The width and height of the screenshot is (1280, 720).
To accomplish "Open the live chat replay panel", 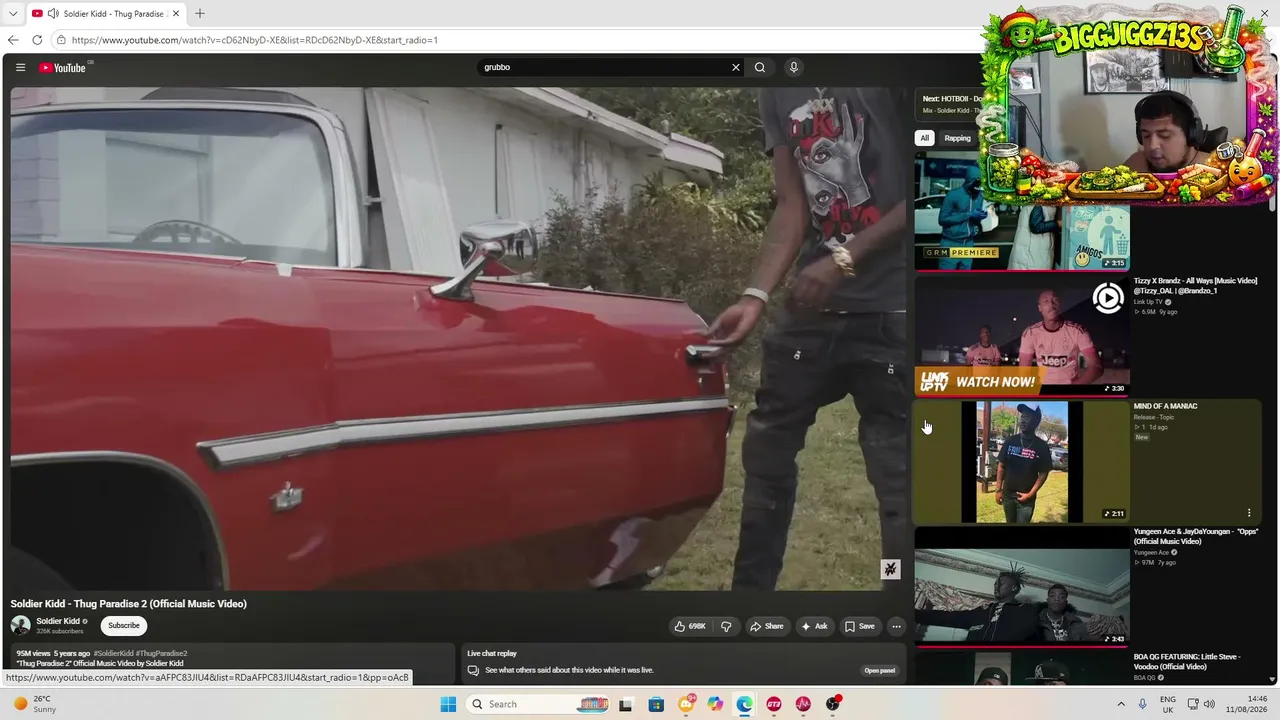I will 880,671.
